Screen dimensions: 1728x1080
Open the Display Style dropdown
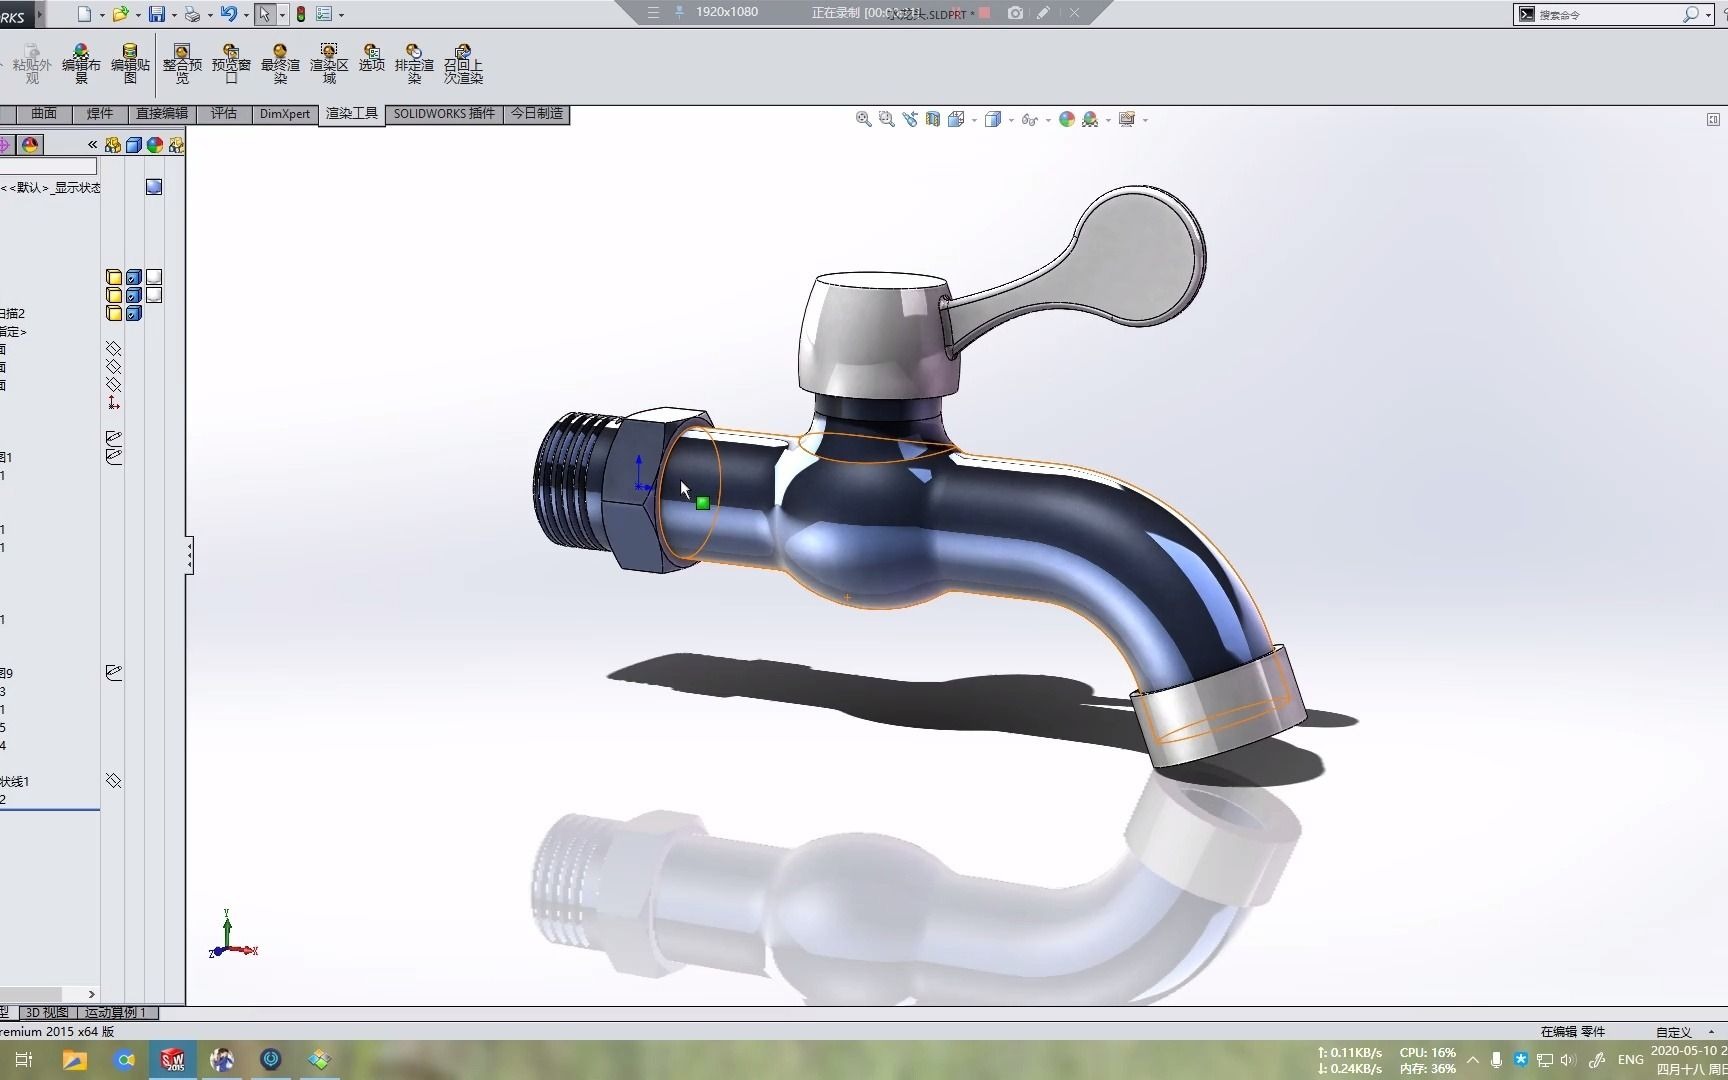point(1011,119)
